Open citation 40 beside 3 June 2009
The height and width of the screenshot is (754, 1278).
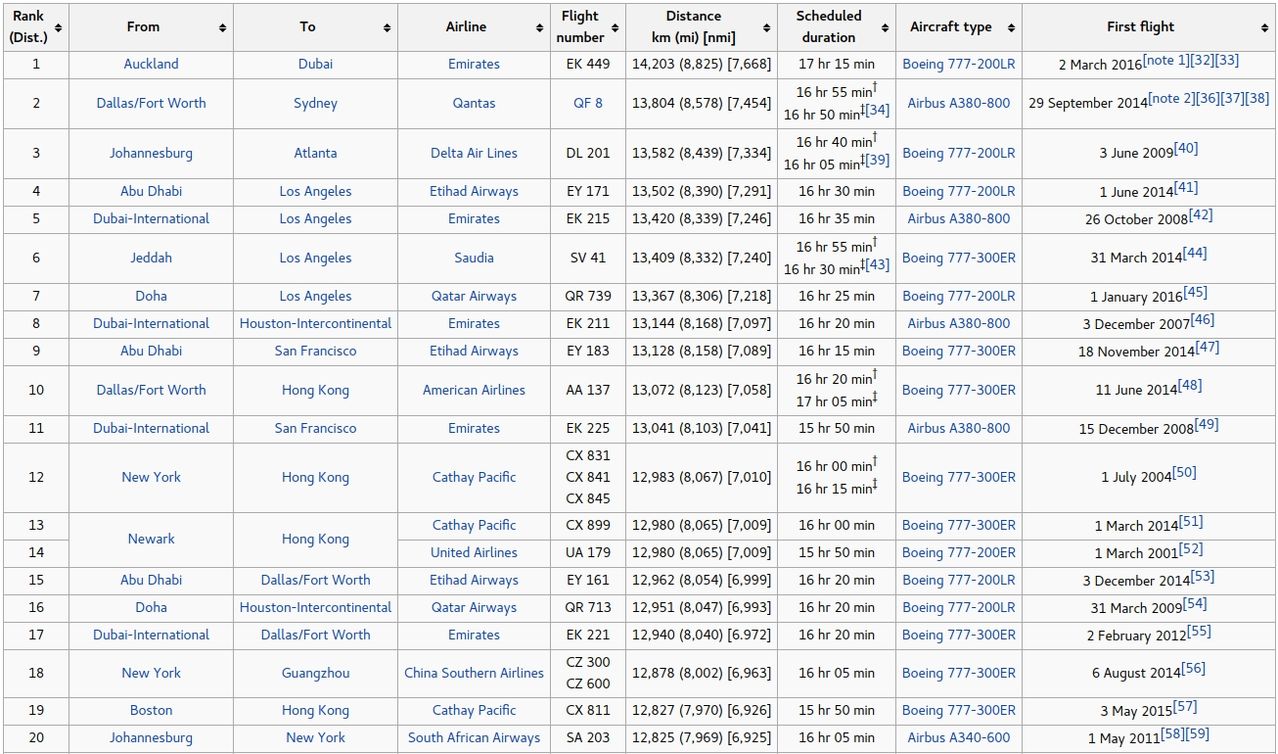click(x=1186, y=149)
